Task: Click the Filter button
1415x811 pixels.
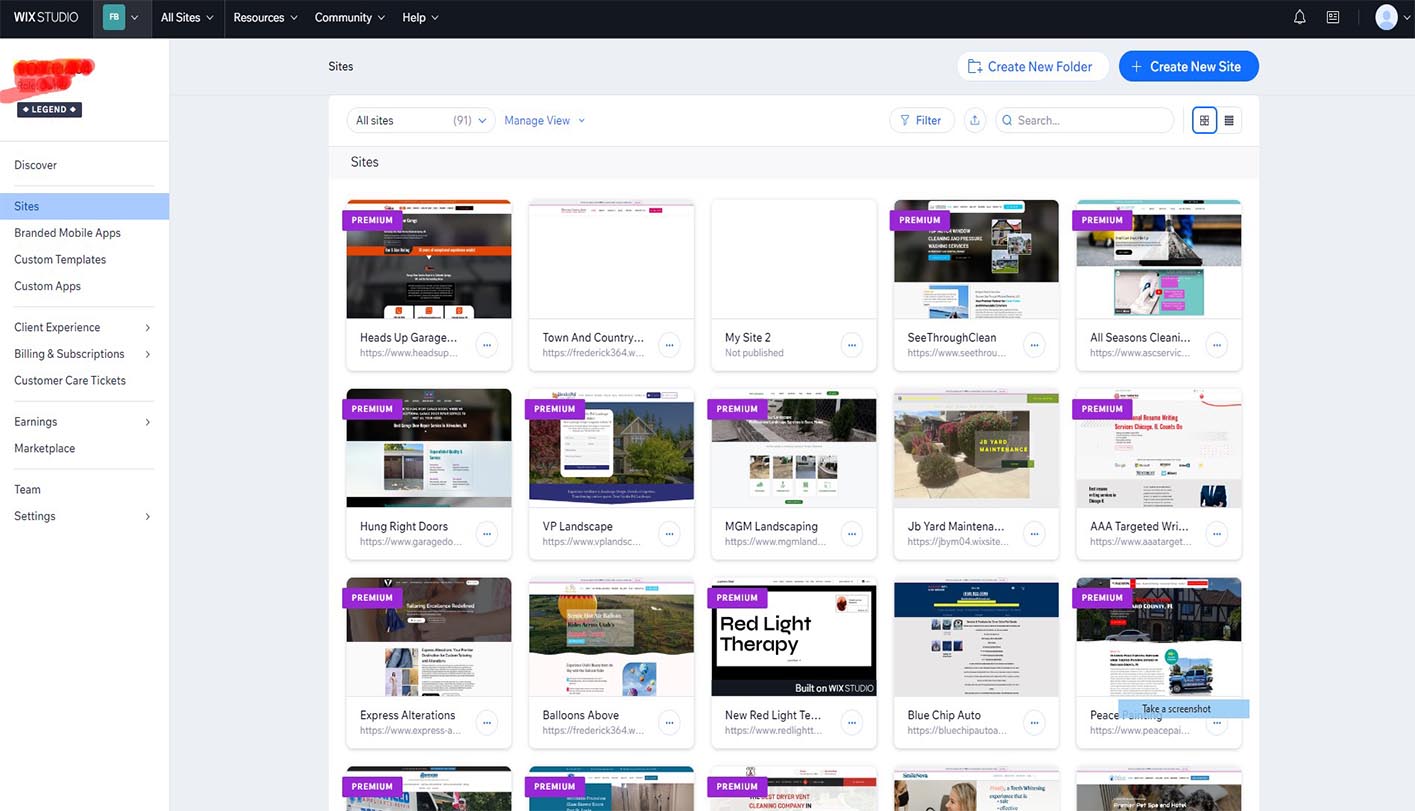Action: 921,120
